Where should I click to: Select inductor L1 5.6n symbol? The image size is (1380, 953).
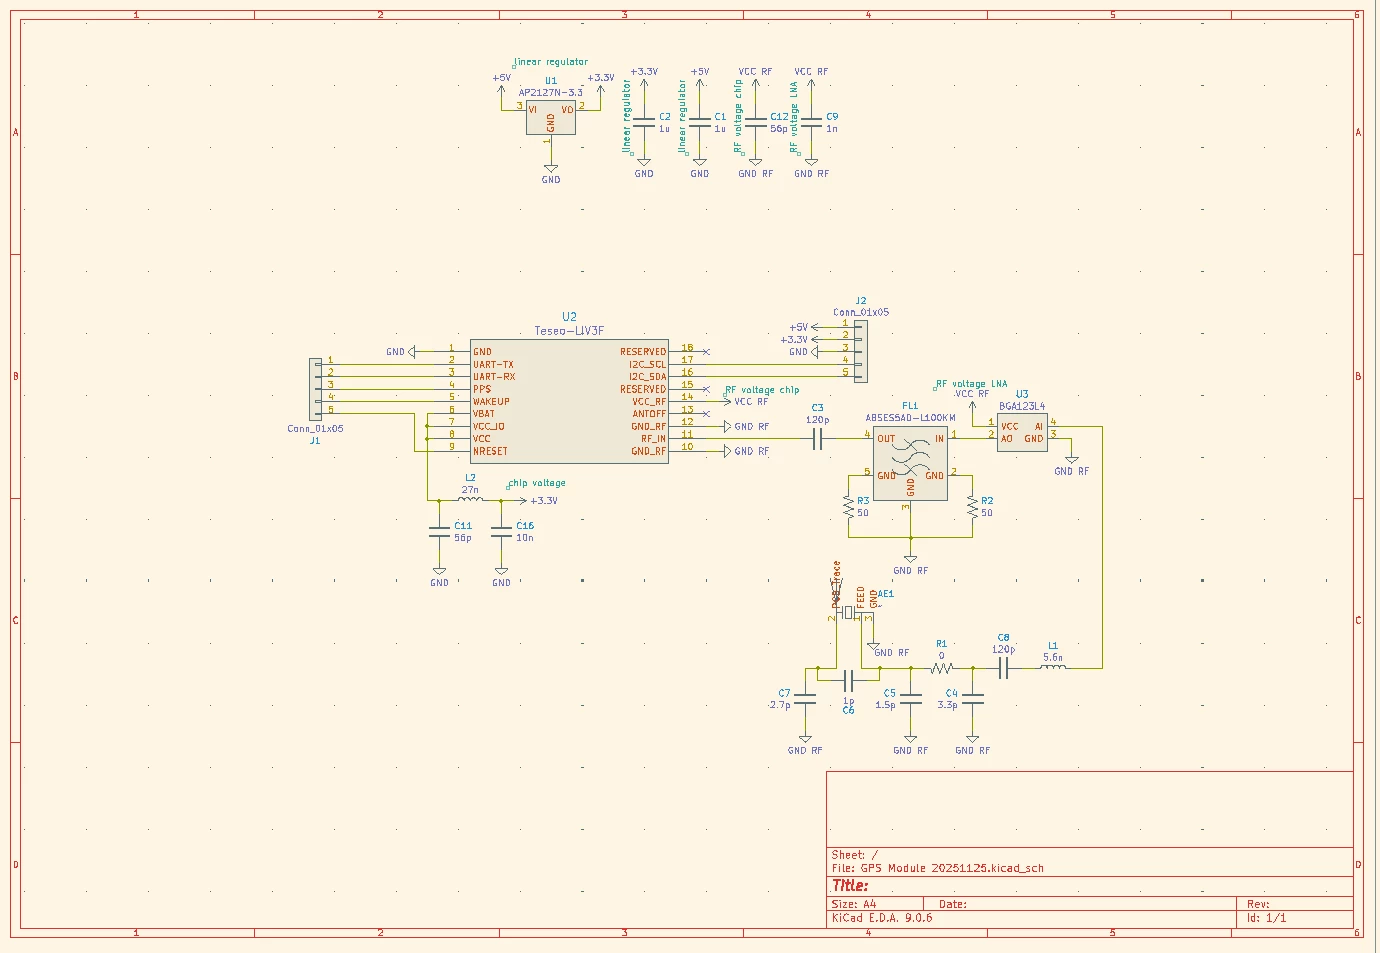pos(1053,666)
